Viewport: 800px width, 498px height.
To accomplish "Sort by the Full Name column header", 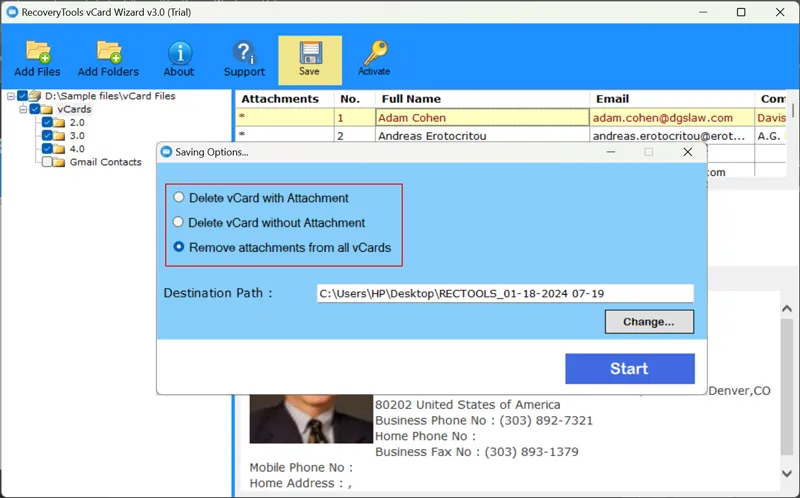I will tap(482, 99).
